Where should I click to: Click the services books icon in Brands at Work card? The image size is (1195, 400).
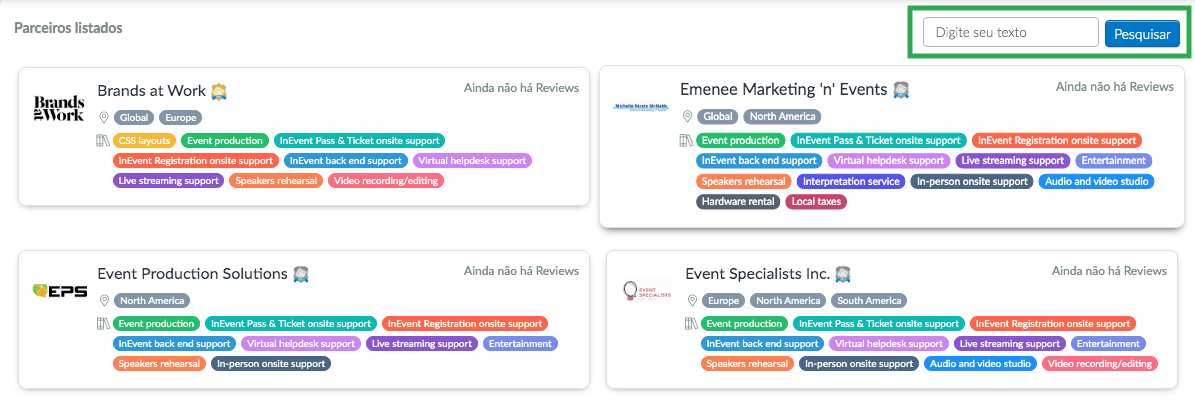[x=104, y=141]
